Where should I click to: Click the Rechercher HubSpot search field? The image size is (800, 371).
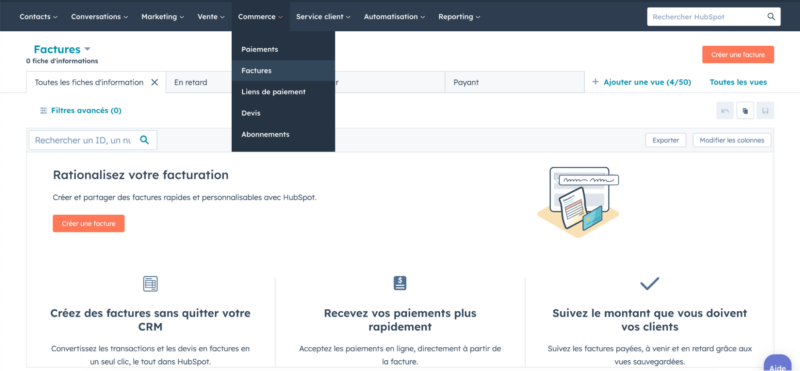pos(713,16)
